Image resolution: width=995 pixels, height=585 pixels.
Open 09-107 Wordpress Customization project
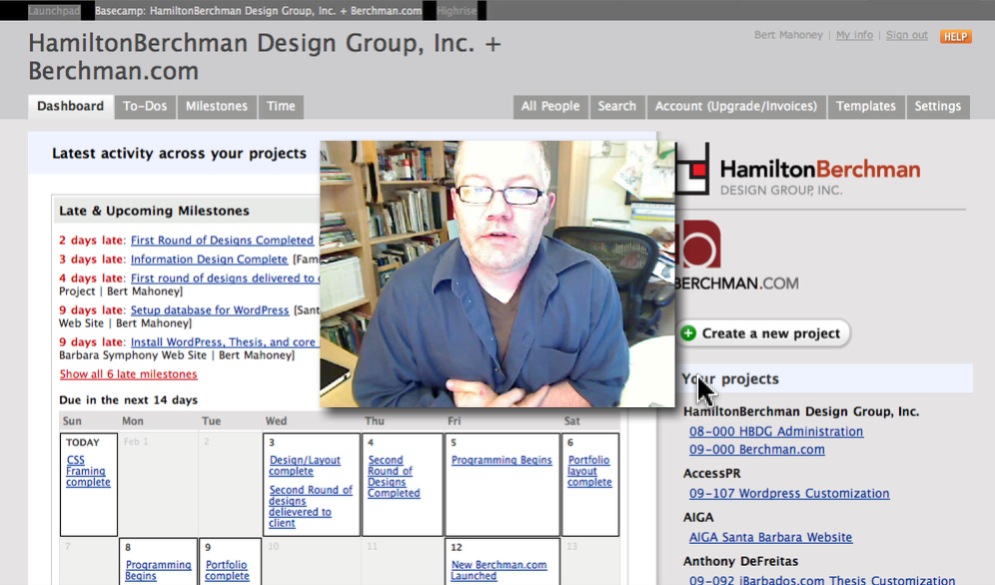(789, 493)
